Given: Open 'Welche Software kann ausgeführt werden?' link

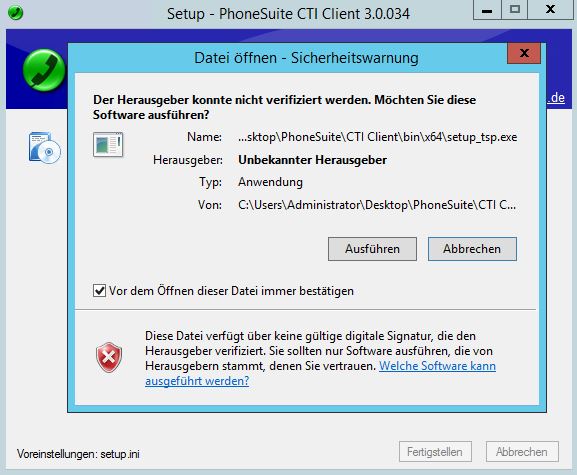Looking at the screenshot, I should (x=321, y=373).
